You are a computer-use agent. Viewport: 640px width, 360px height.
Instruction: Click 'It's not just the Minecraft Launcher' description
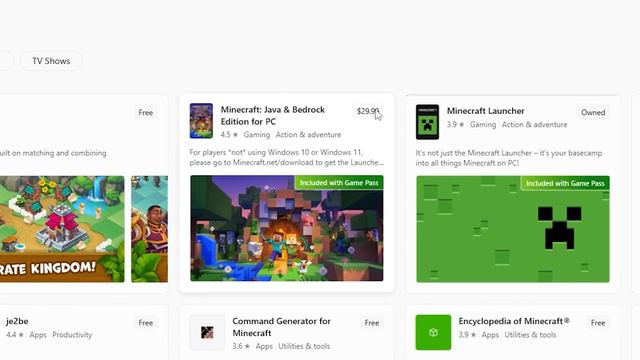pos(509,158)
